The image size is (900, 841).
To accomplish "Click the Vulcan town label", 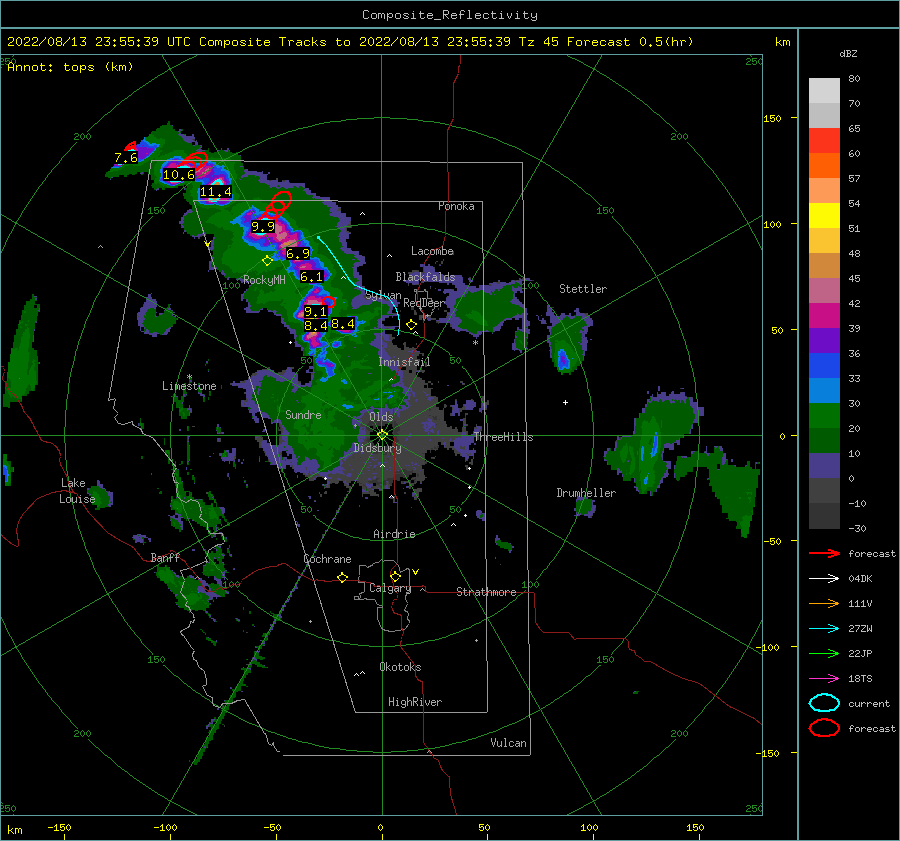I will pos(508,743).
